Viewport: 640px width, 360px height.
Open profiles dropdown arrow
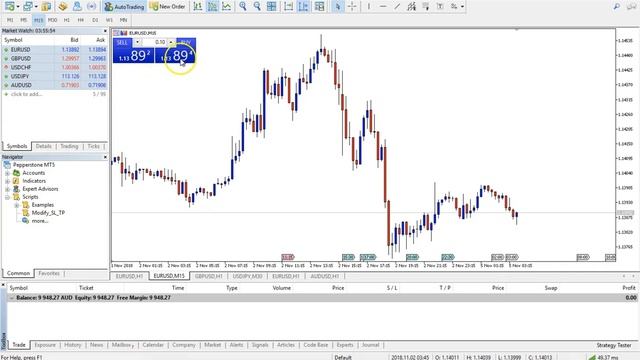(x=36, y=7)
